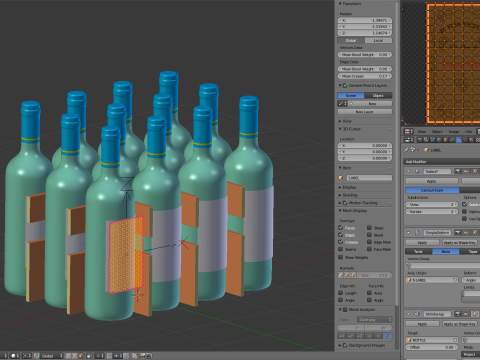Viewport: 480px width, 360px height.
Task: Open the Modifiers wrench tab icon
Action: pos(459,140)
